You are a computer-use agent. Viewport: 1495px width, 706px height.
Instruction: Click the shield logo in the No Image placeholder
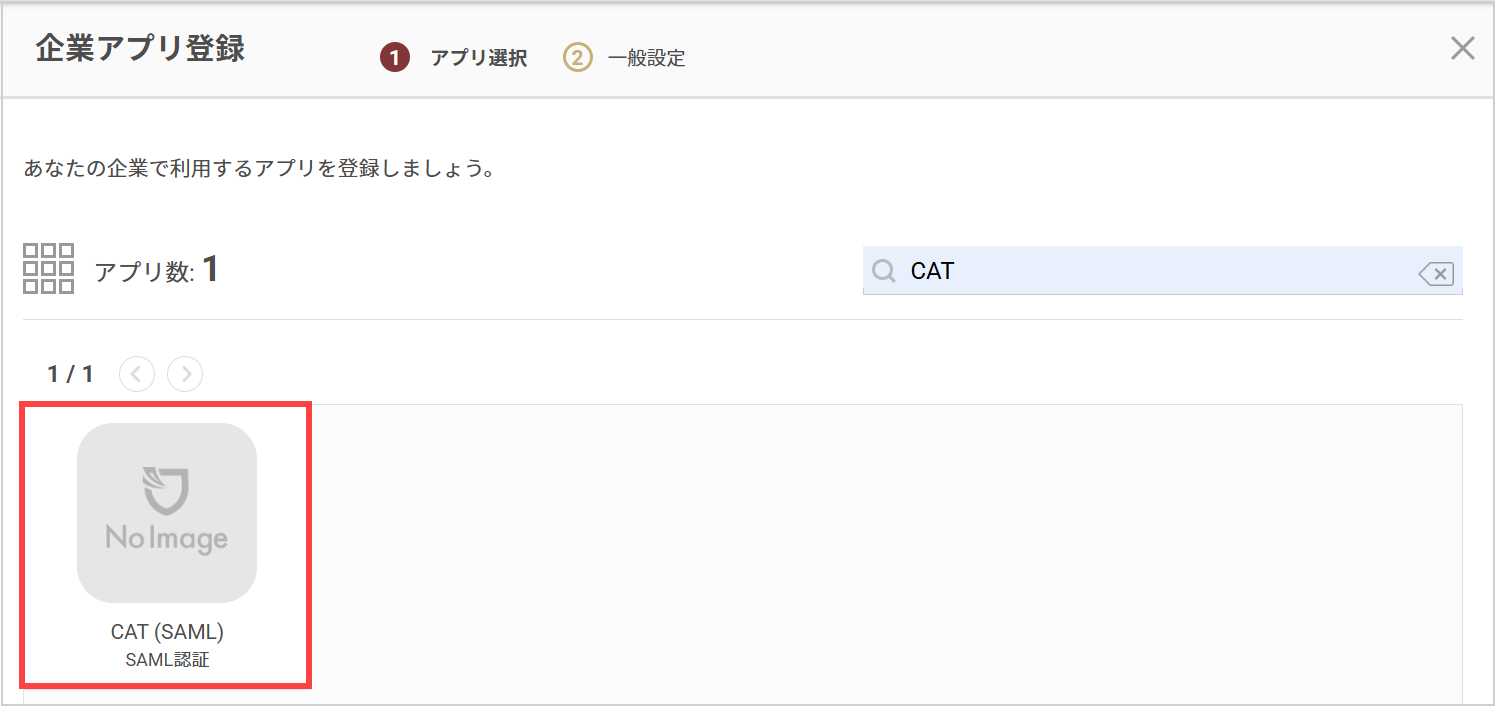pyautogui.click(x=166, y=492)
